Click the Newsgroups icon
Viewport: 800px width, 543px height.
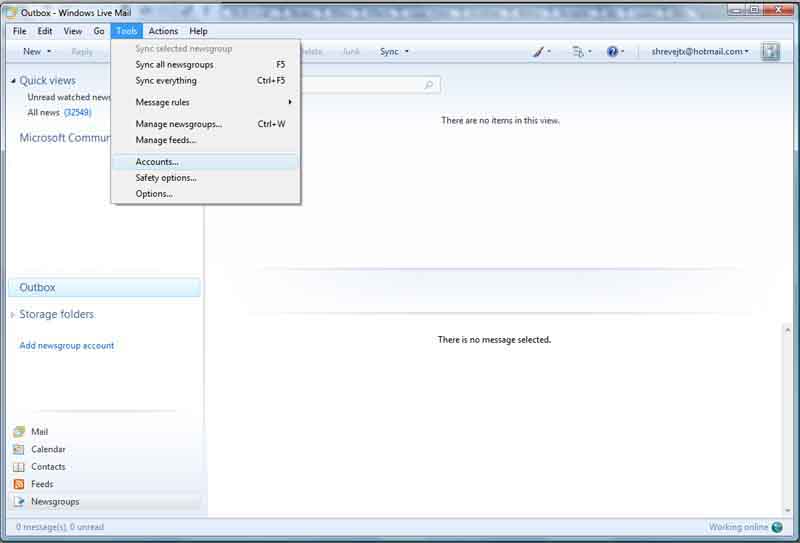pos(19,501)
